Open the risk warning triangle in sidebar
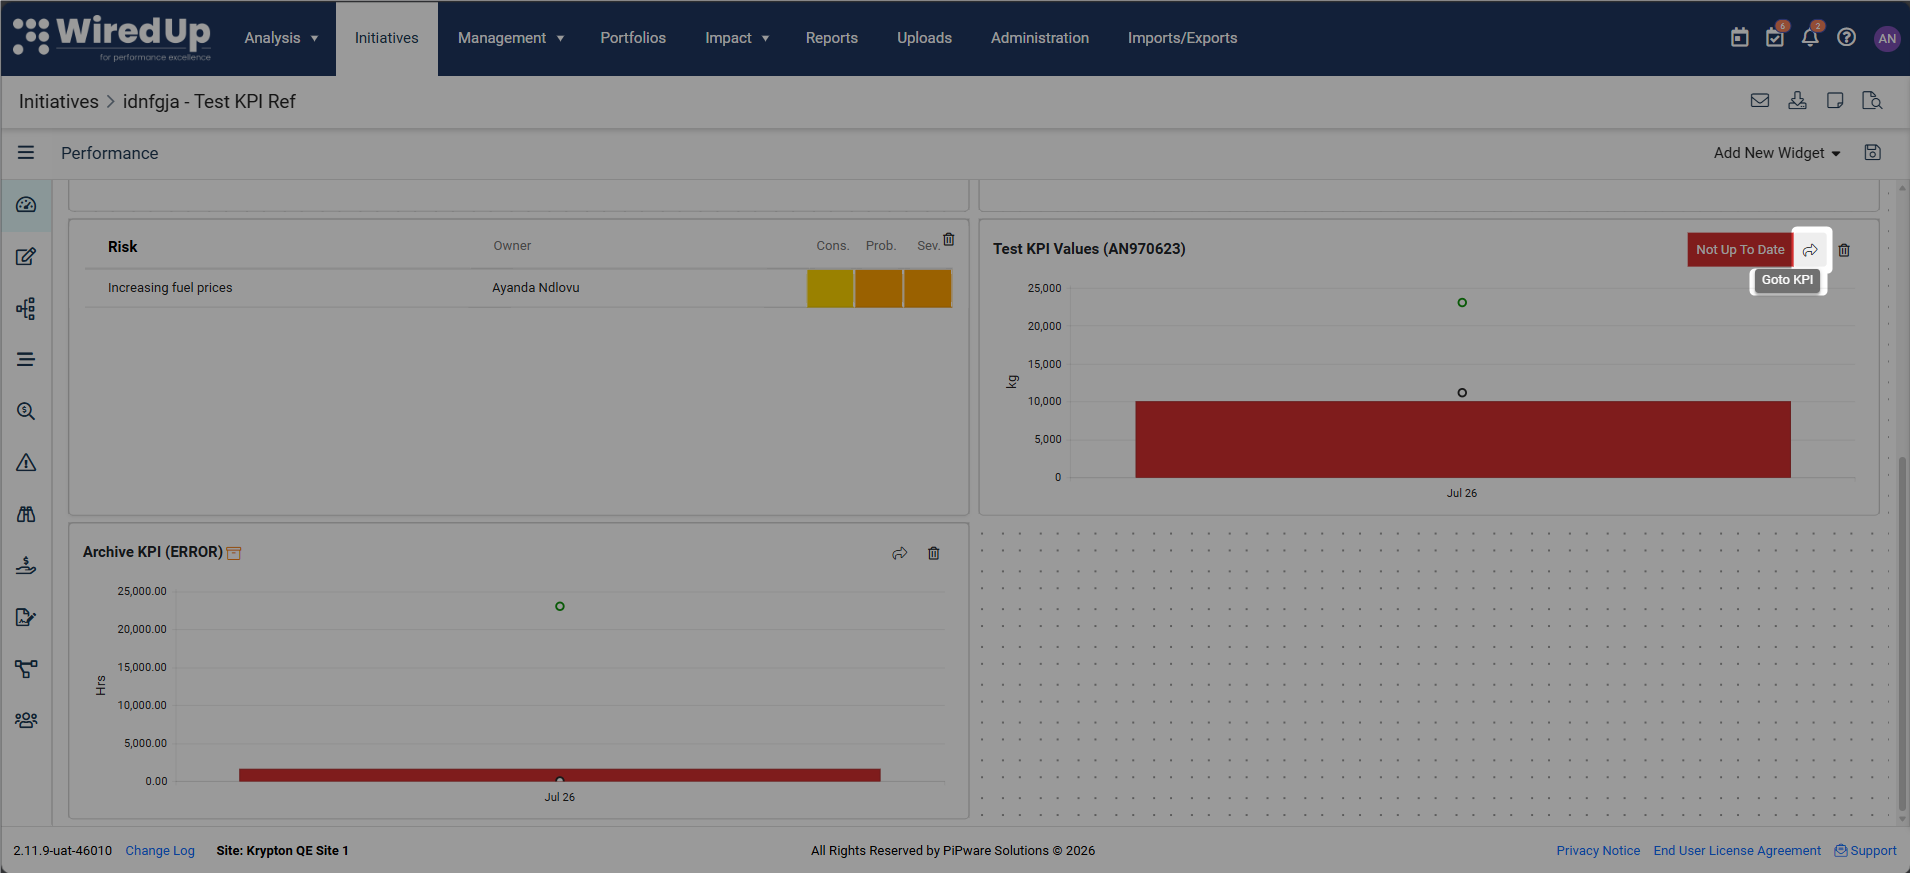This screenshot has width=1910, height=873. pyautogui.click(x=26, y=462)
